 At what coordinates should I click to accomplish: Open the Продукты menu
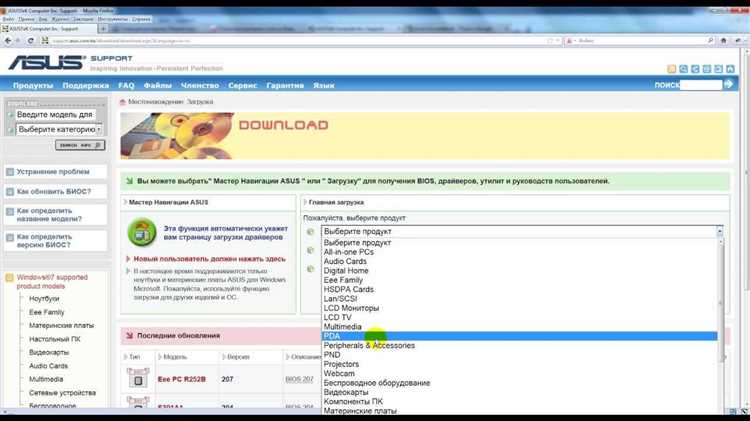pyautogui.click(x=33, y=86)
